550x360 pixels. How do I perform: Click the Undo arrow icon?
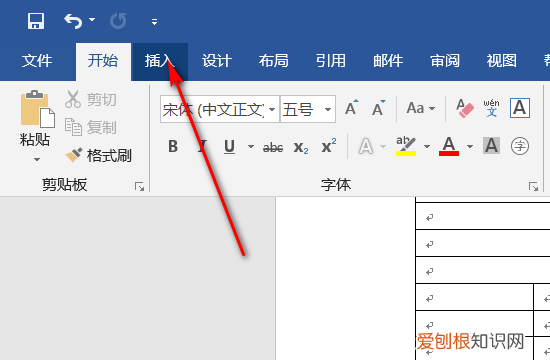click(x=73, y=21)
